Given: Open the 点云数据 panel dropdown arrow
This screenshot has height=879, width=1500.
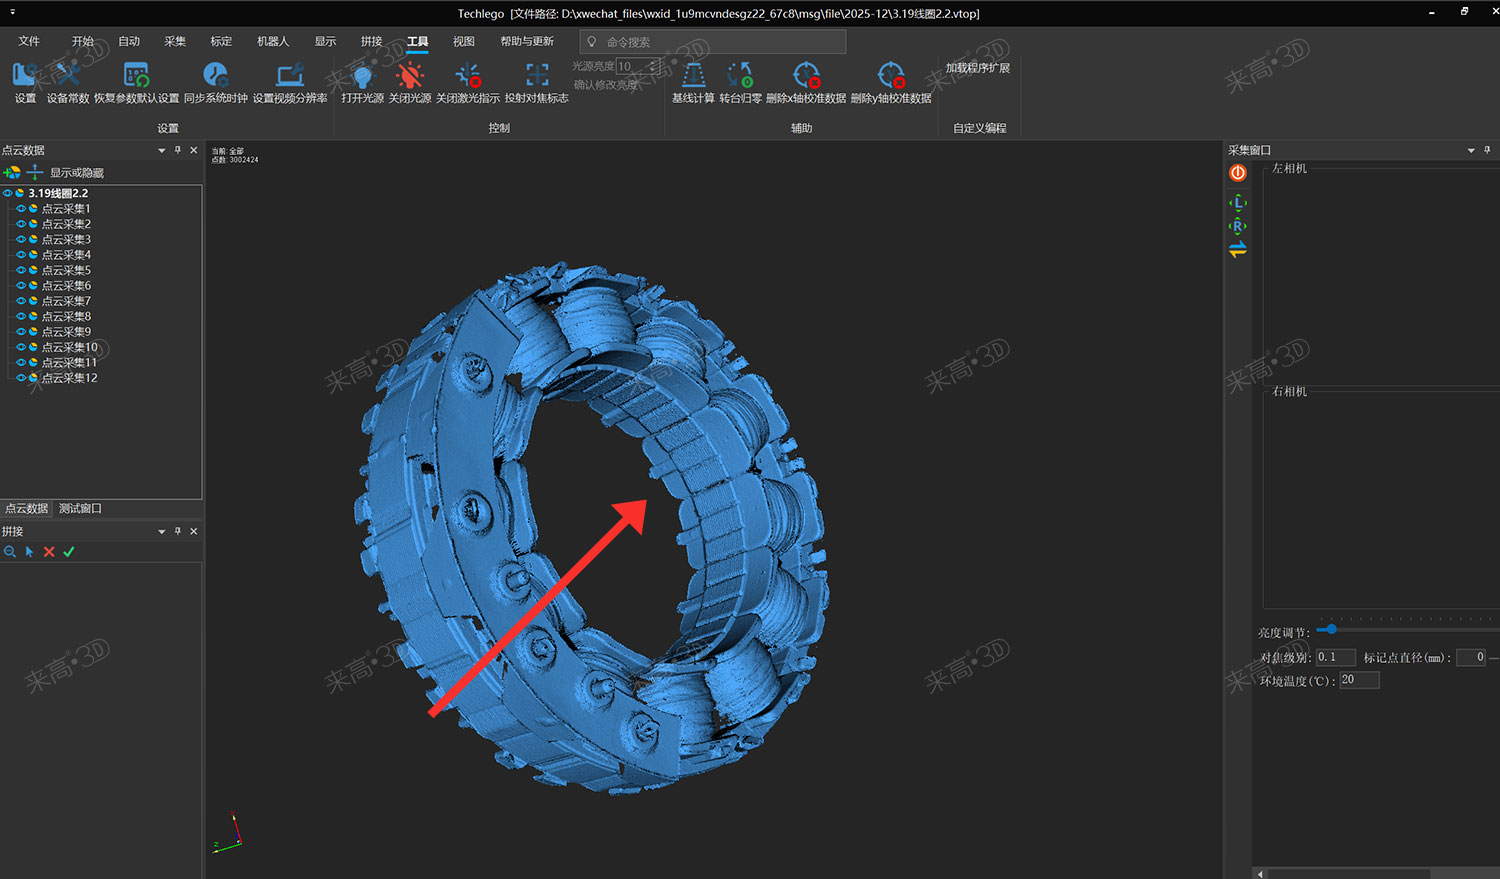Looking at the screenshot, I should [162, 151].
